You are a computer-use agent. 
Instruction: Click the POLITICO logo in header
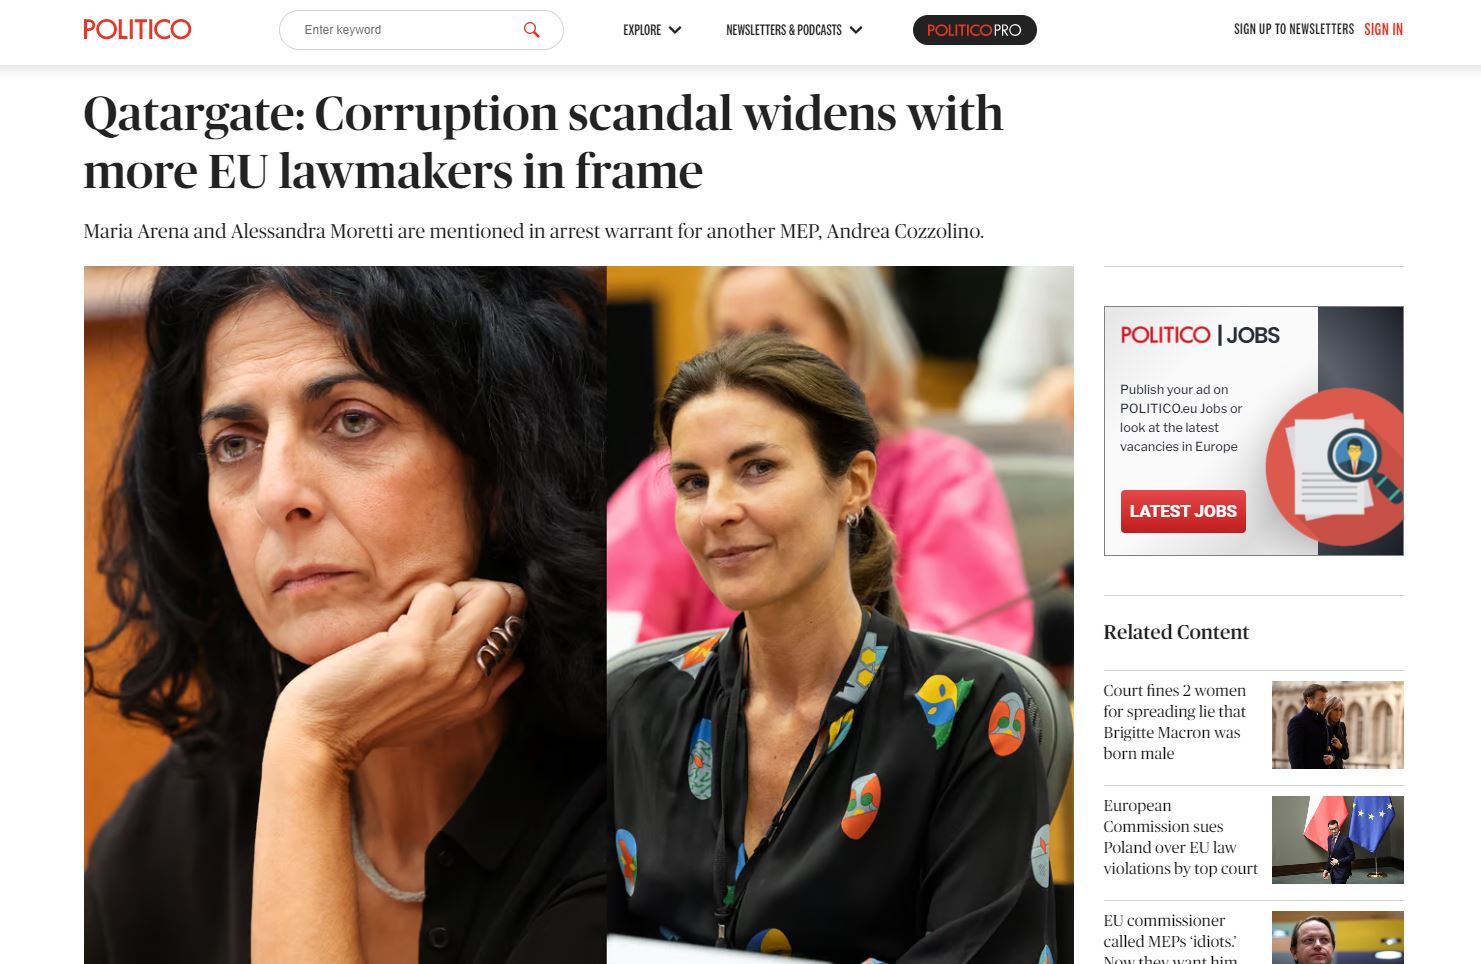tap(137, 29)
